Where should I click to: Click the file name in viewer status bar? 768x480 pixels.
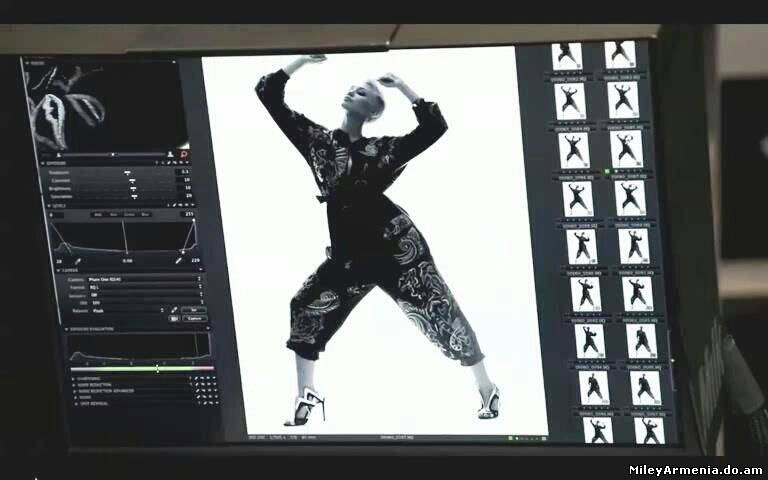point(397,437)
